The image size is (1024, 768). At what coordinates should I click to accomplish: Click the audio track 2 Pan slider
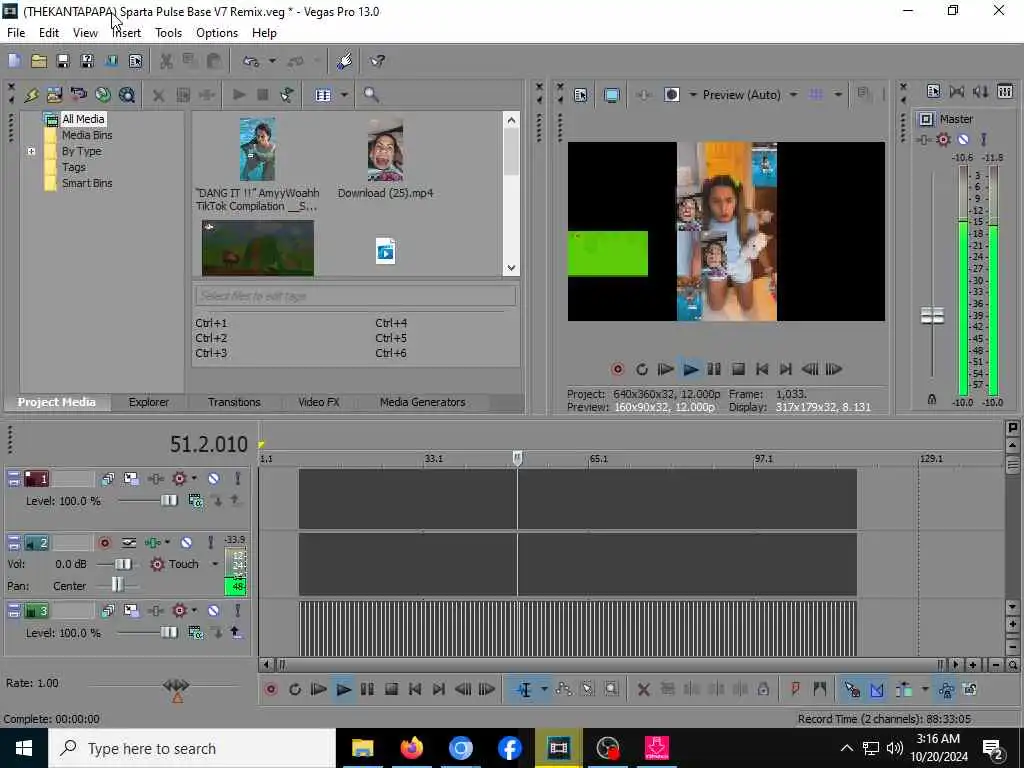tap(116, 585)
